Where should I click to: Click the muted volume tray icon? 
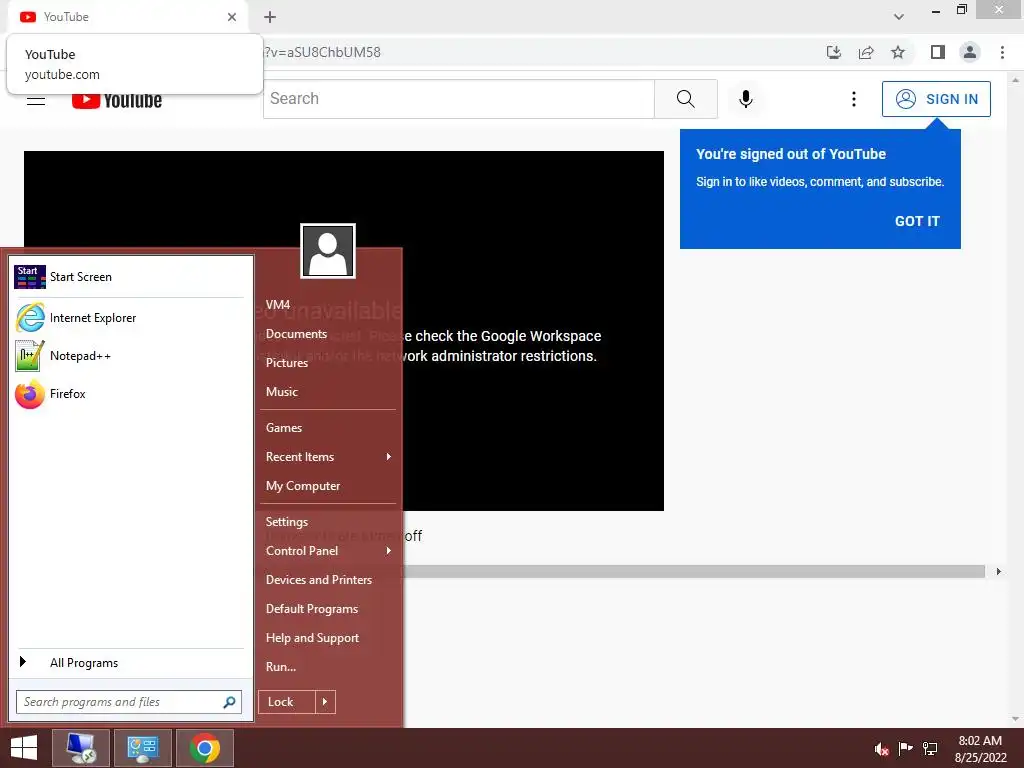point(882,749)
